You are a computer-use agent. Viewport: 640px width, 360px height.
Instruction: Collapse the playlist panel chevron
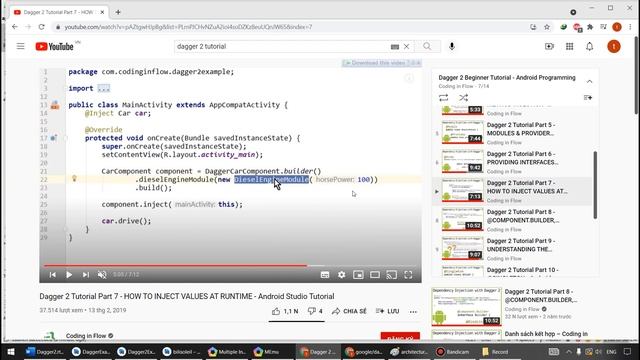(589, 82)
